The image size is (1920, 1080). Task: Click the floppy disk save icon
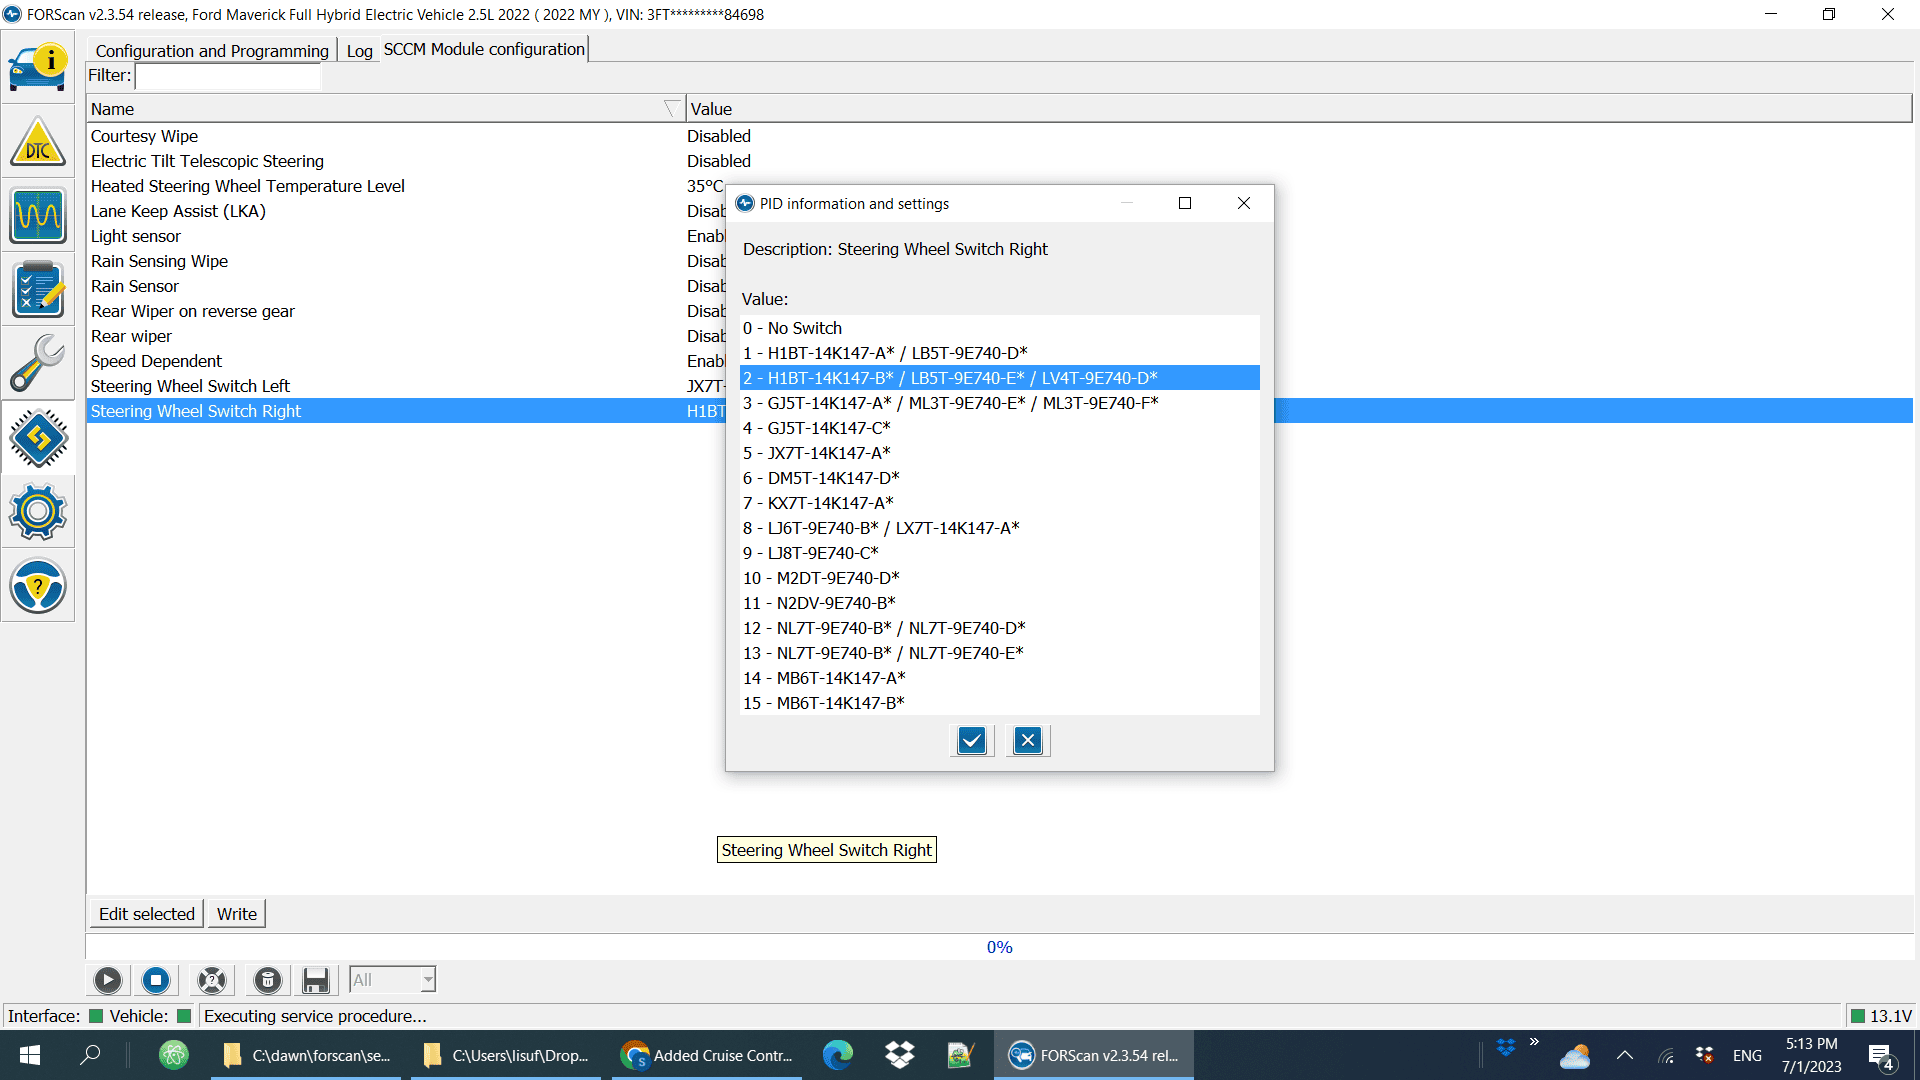316,980
